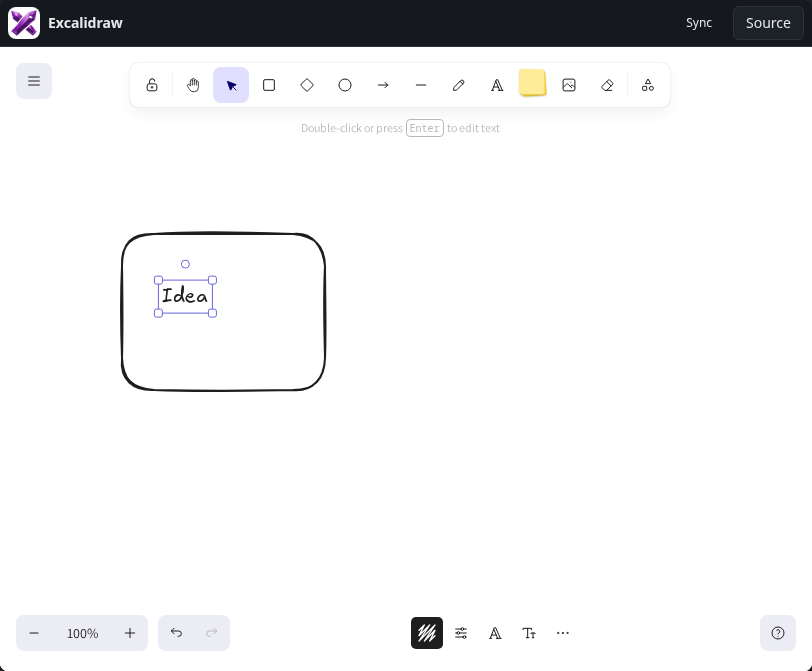Click the top-right resize handle of Idea
Image resolution: width=812 pixels, height=671 pixels.
pyautogui.click(x=212, y=280)
